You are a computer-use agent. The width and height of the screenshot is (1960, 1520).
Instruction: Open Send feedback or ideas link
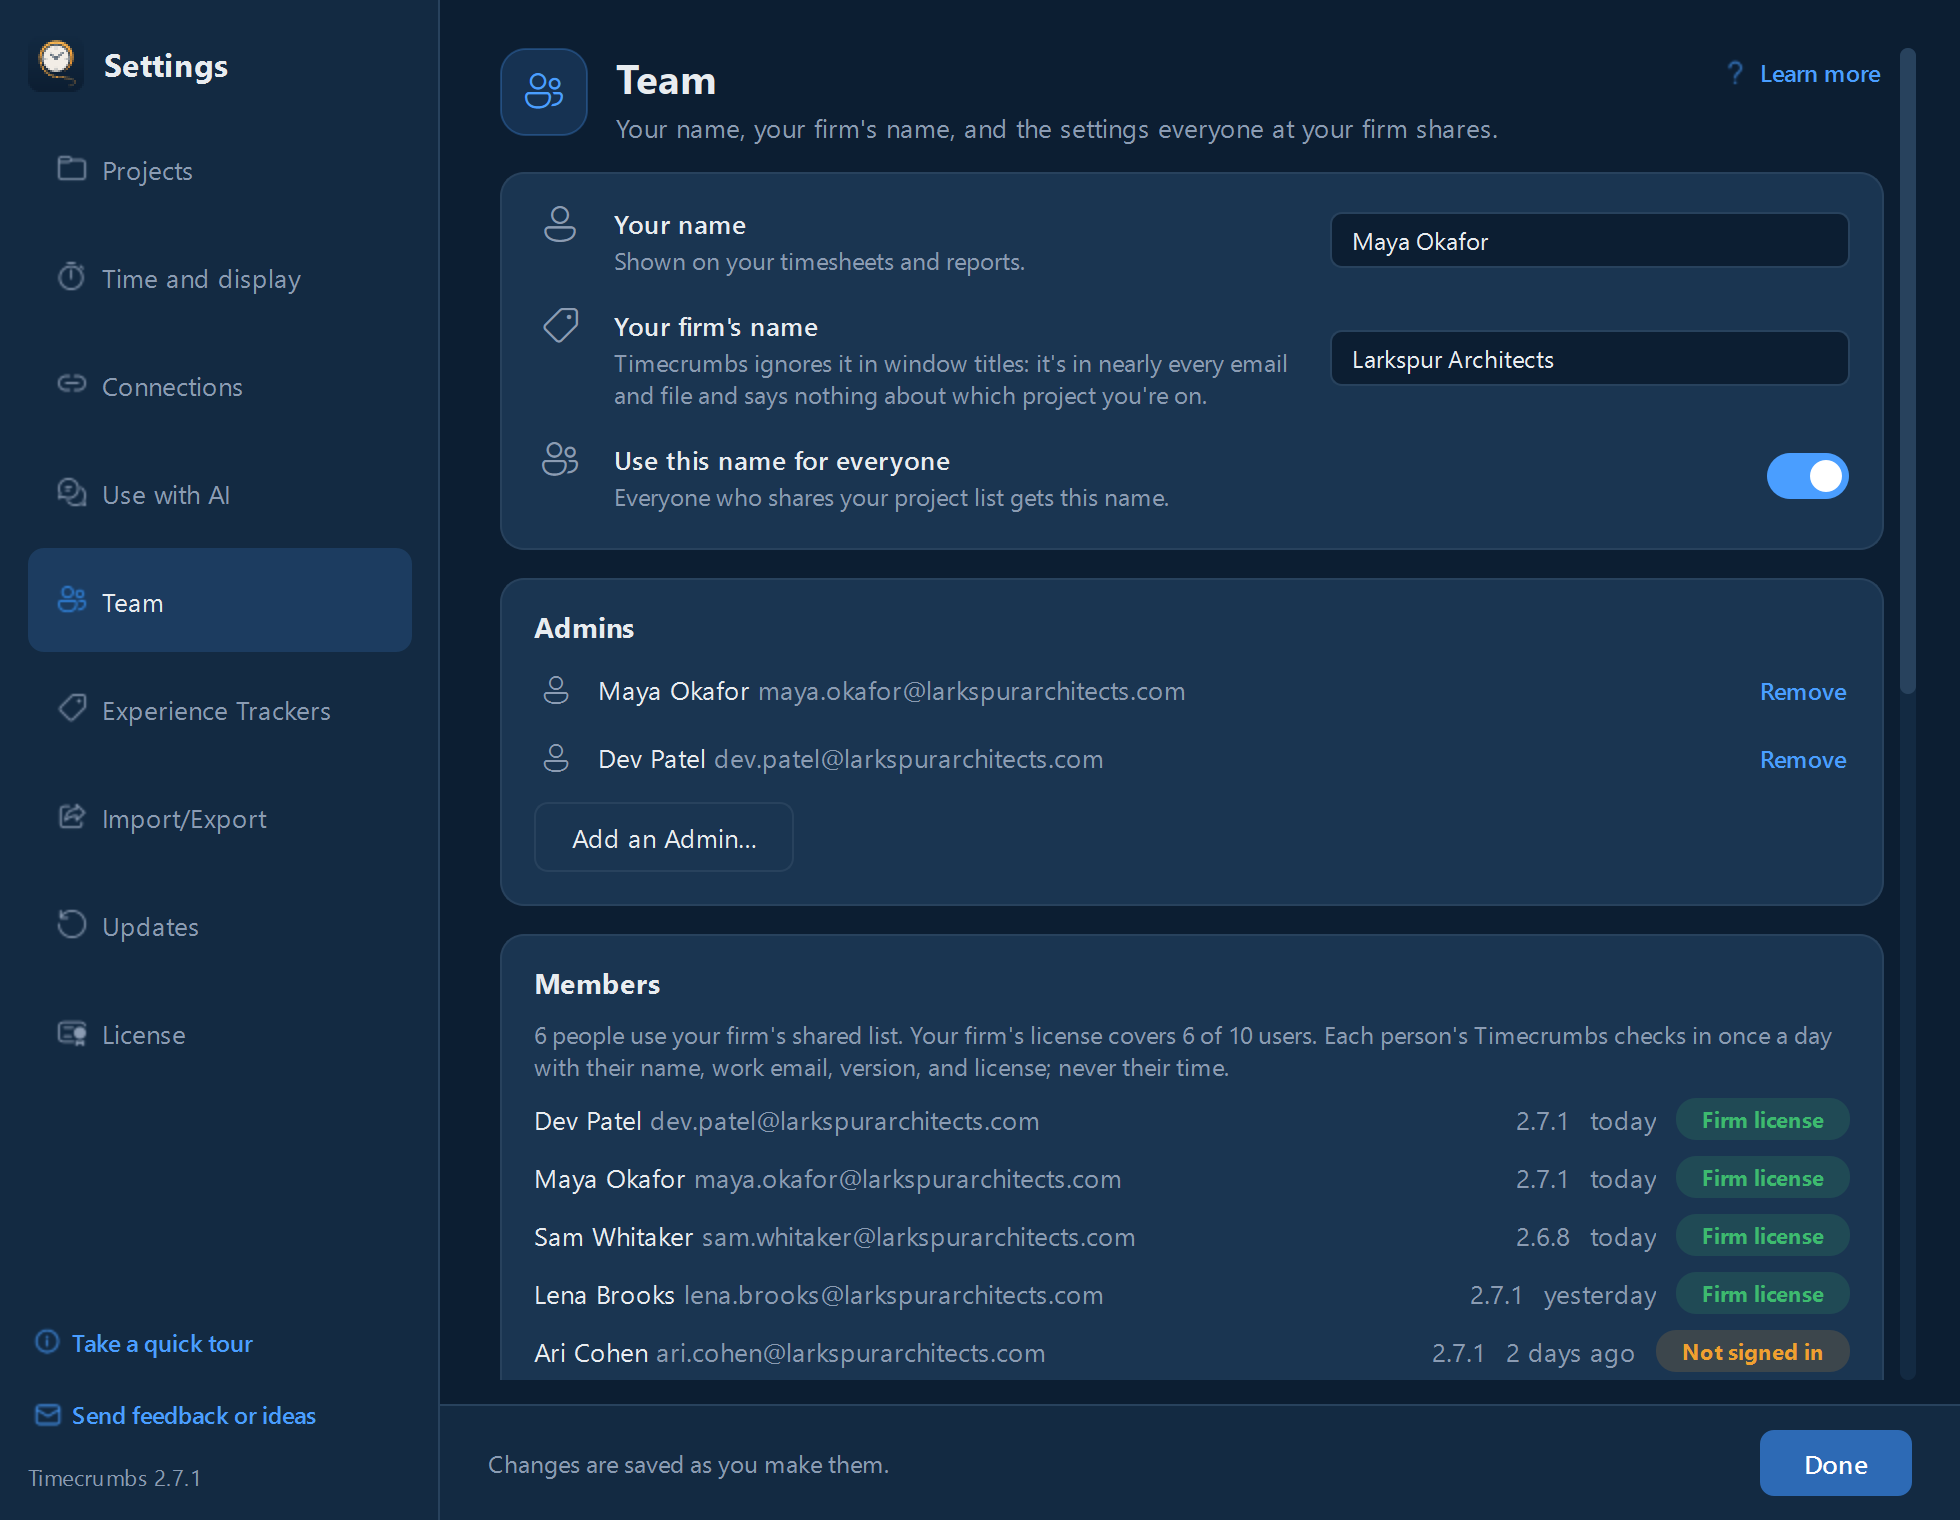pyautogui.click(x=193, y=1415)
